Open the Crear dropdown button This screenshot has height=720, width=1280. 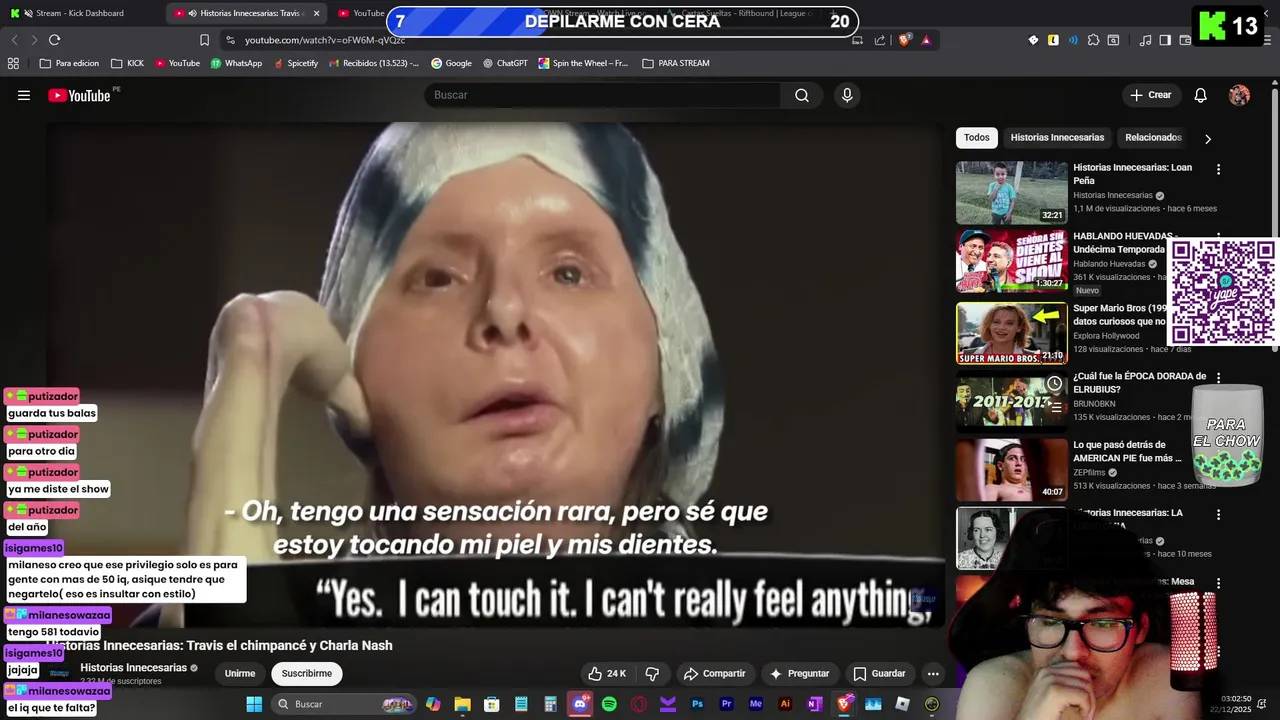point(1150,95)
